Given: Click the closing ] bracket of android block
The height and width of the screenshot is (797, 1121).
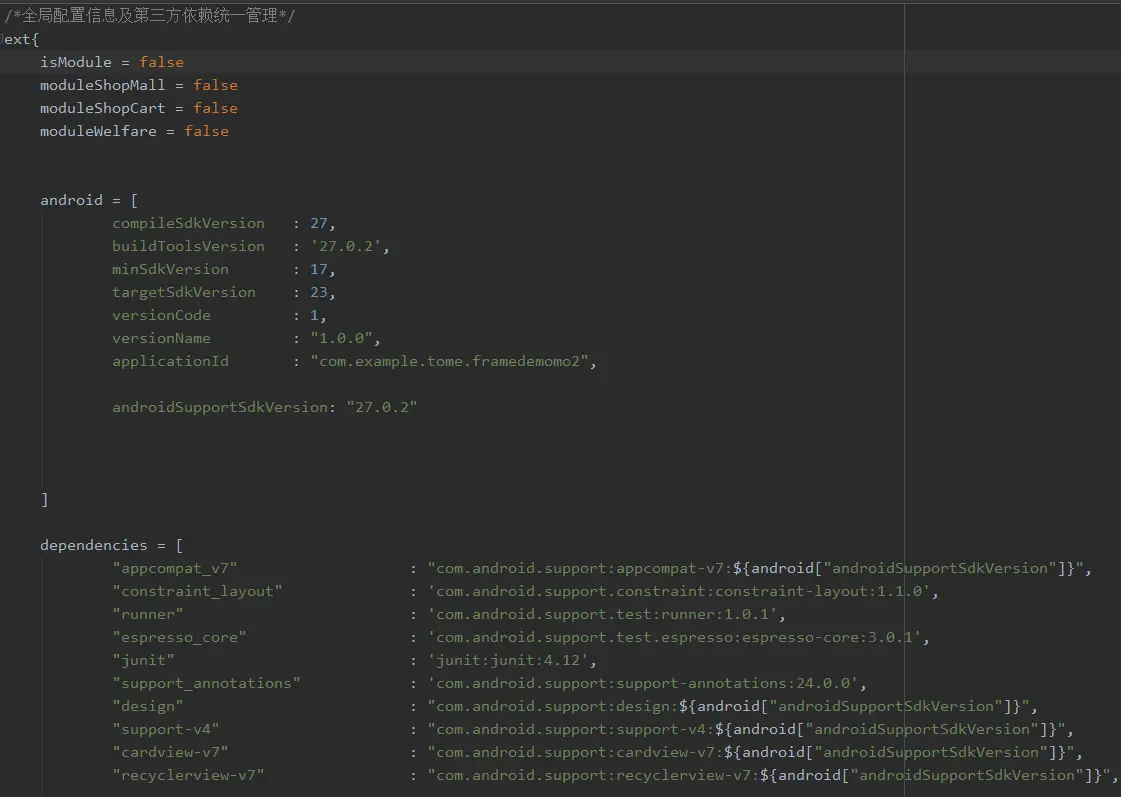Looking at the screenshot, I should 44,499.
